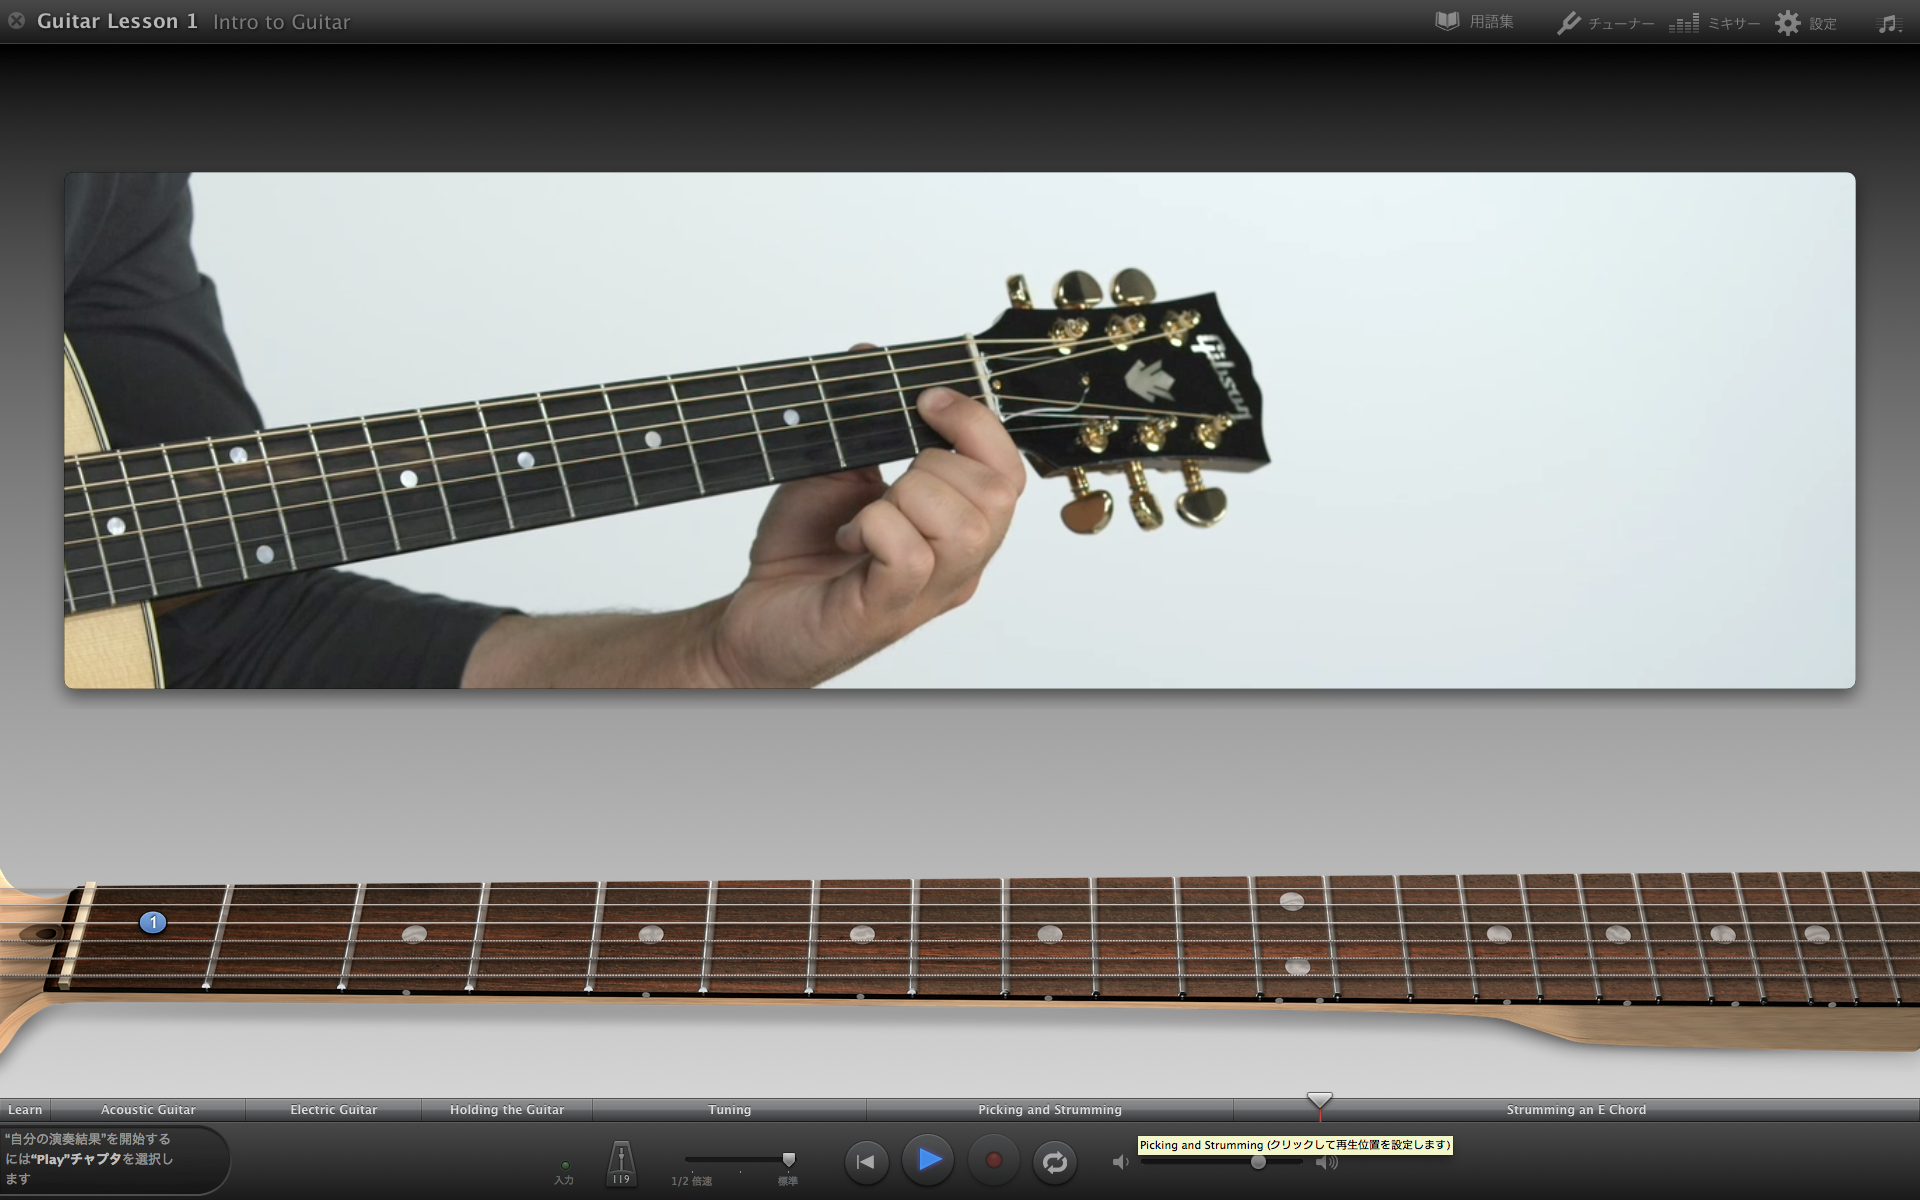Open the music notation view dropdown
Screen dimensions: 1920x1200
1889,22
